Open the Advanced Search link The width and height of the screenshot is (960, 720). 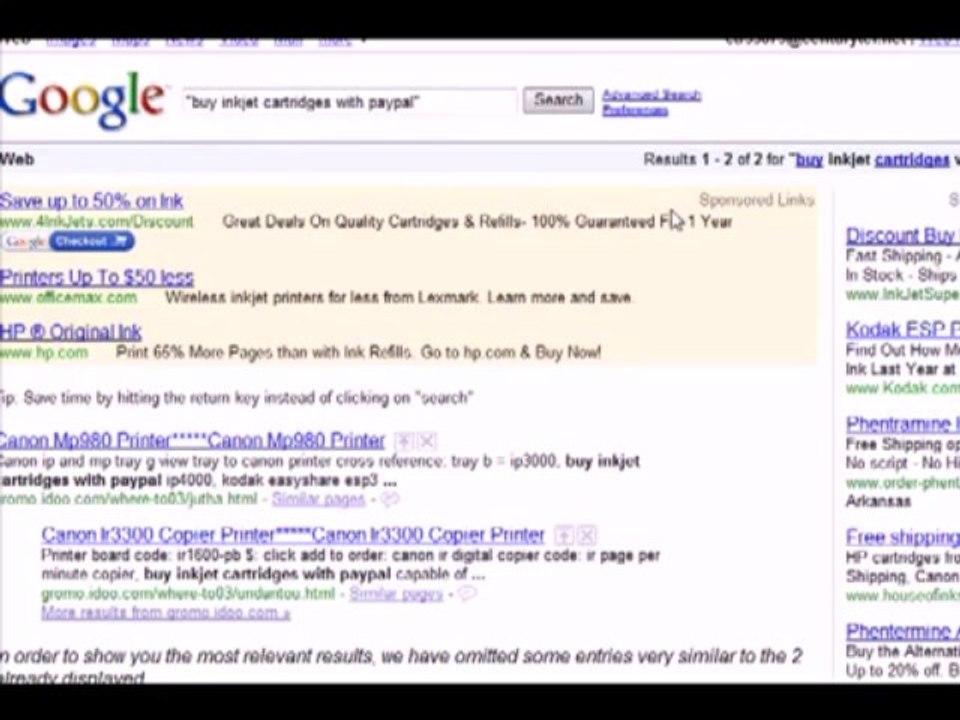[x=651, y=95]
